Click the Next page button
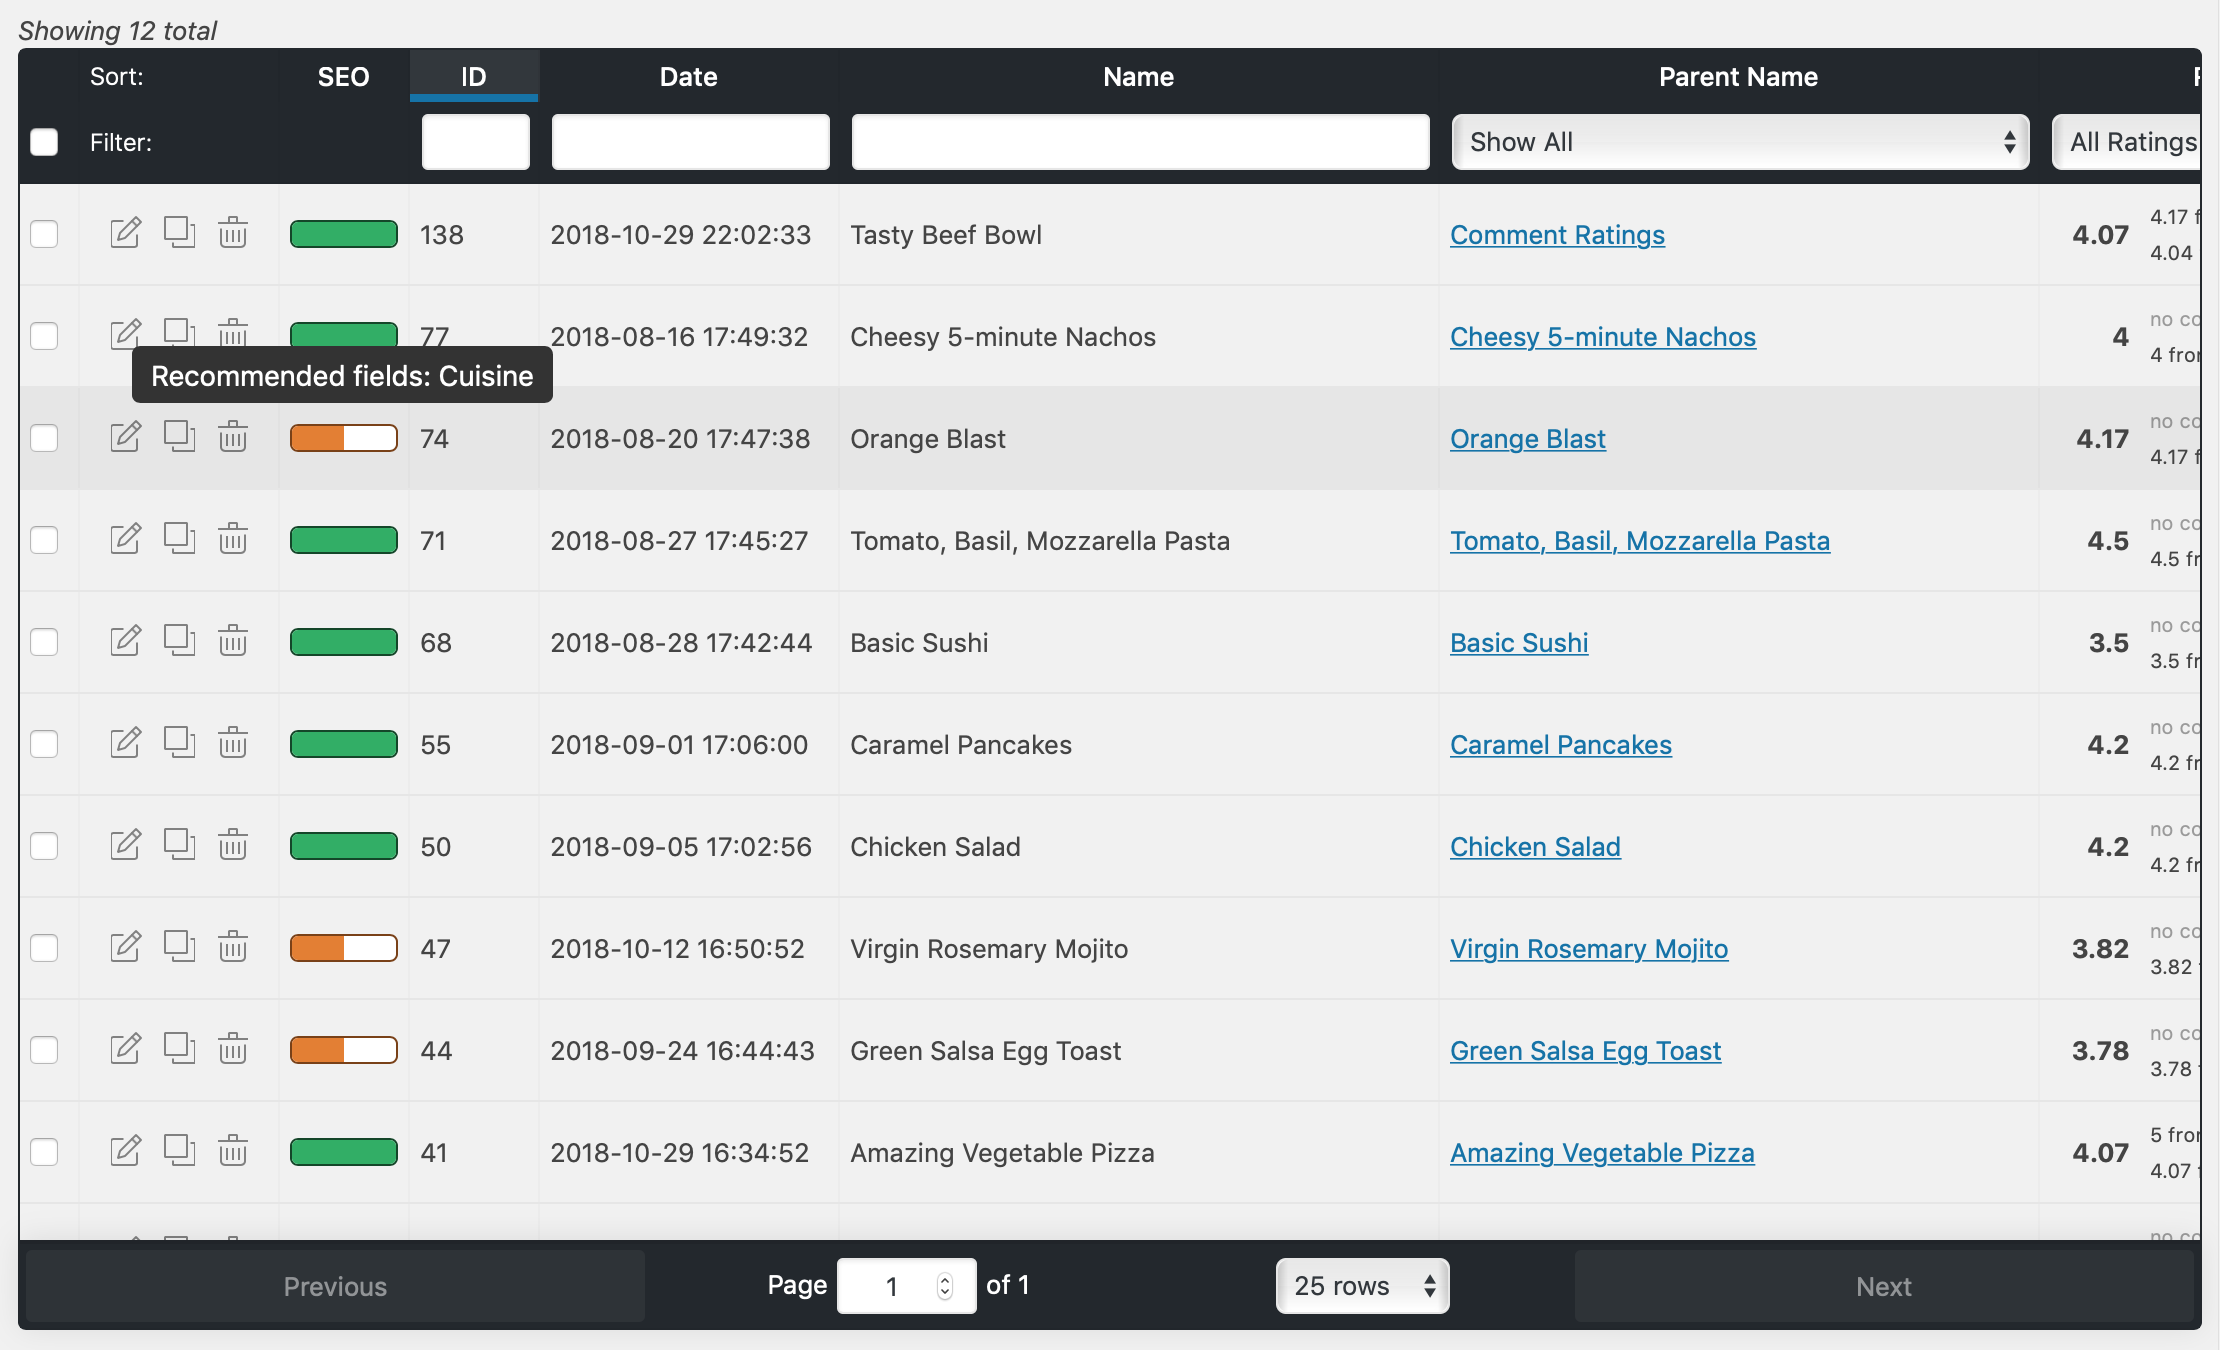 tap(1883, 1286)
